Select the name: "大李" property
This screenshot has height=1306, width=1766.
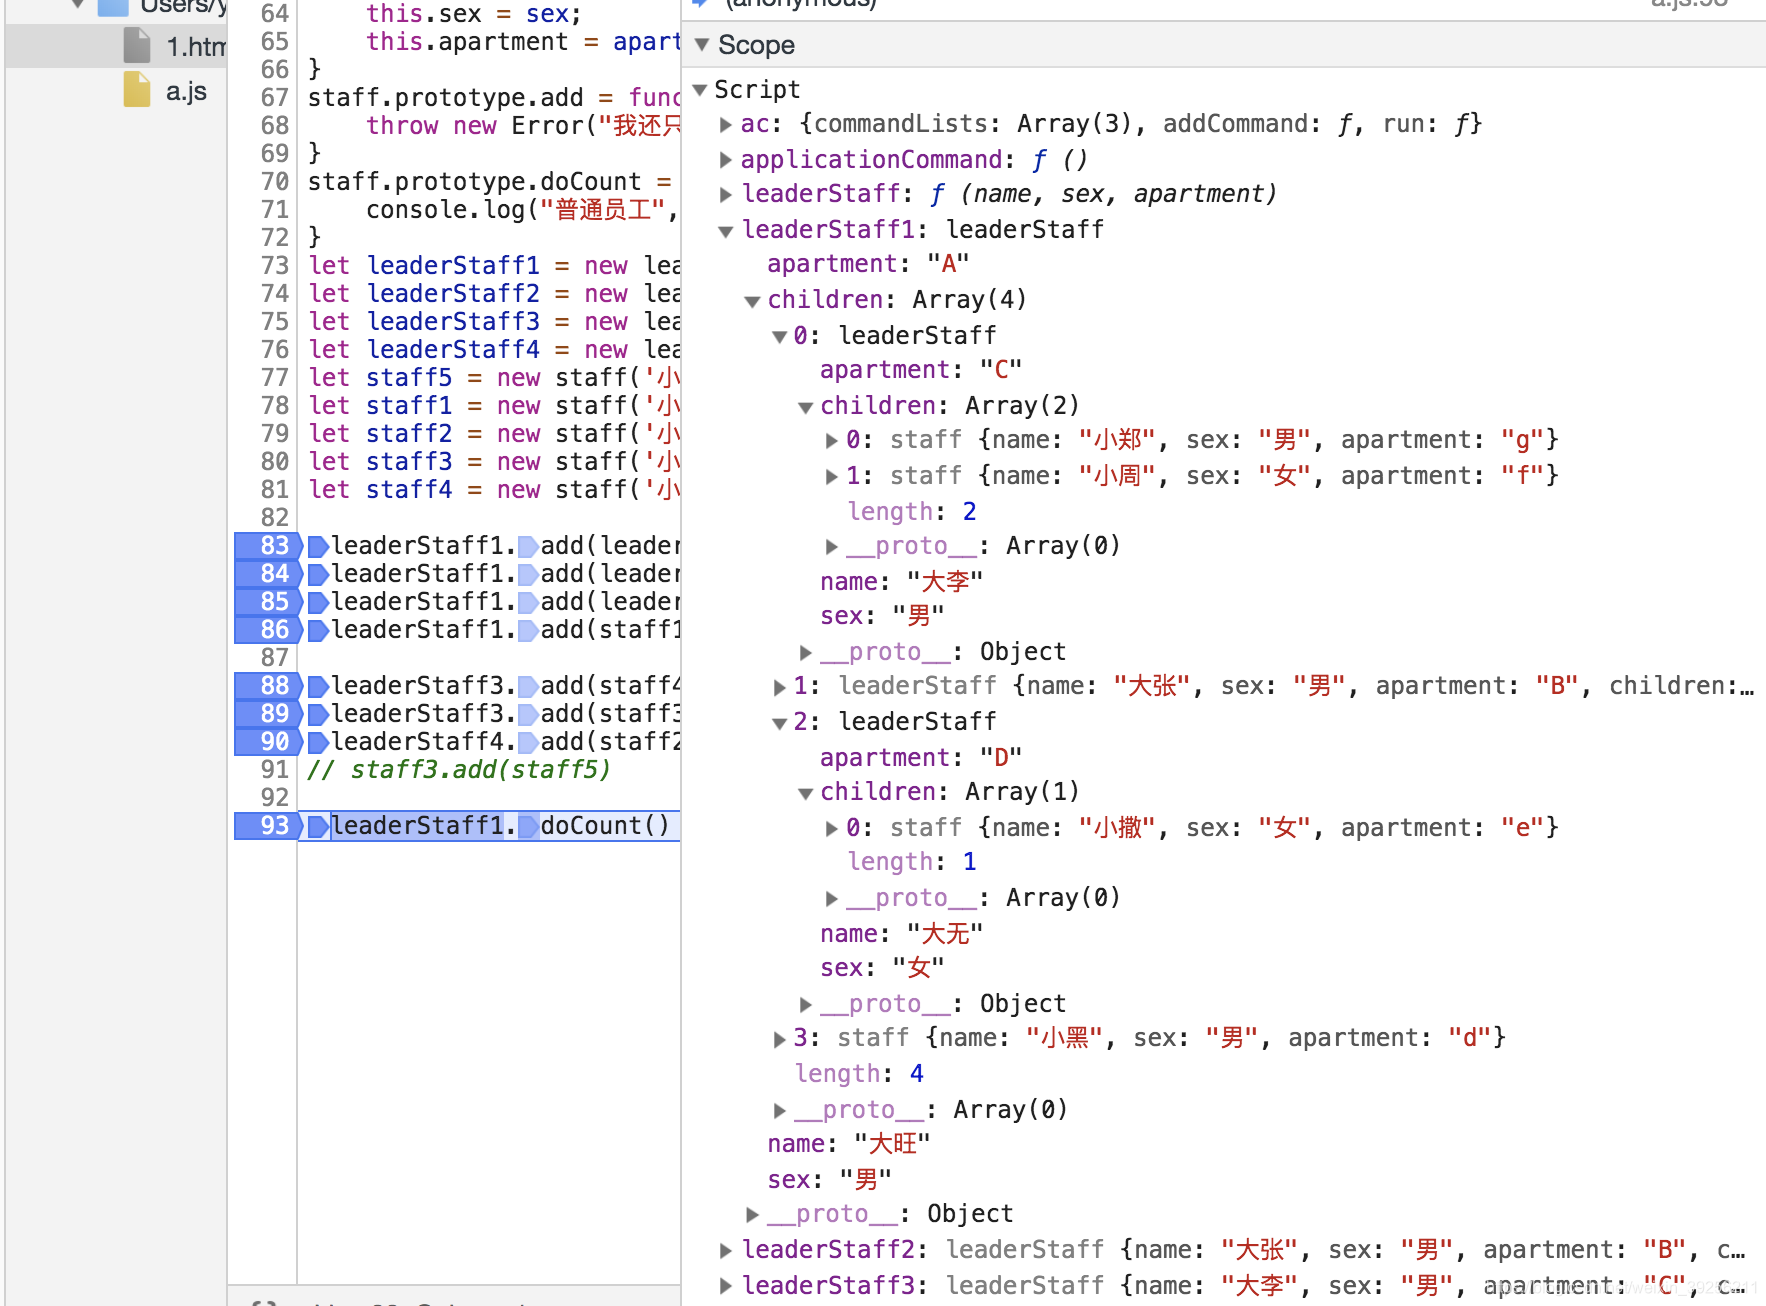pyautogui.click(x=902, y=582)
